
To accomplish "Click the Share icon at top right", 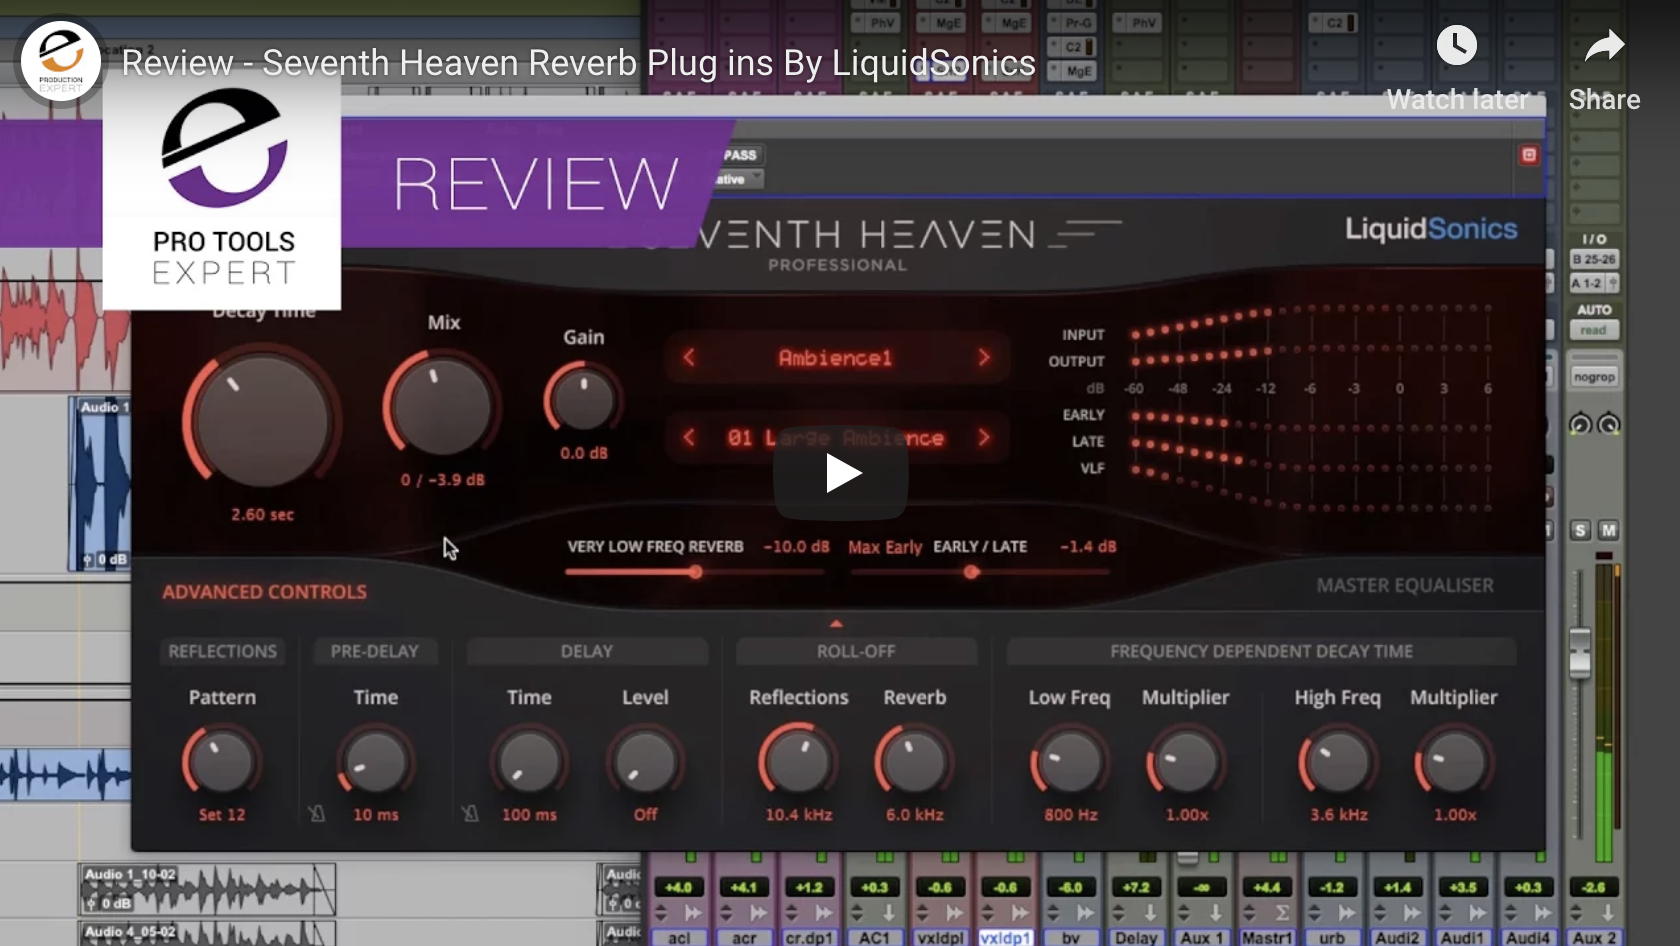I will pyautogui.click(x=1604, y=45).
